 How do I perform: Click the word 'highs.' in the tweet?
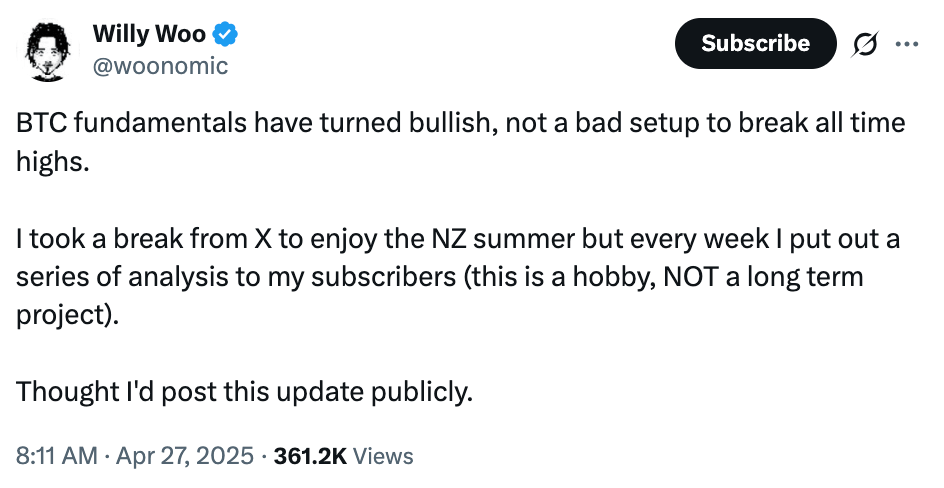[52, 162]
